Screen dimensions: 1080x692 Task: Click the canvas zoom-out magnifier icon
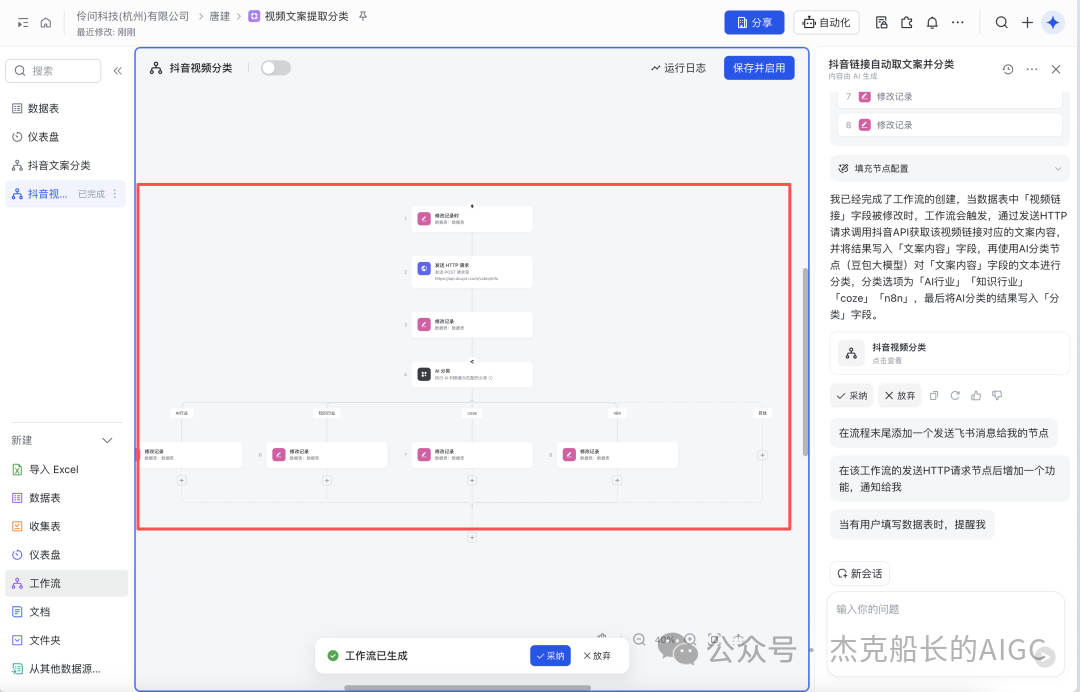639,640
